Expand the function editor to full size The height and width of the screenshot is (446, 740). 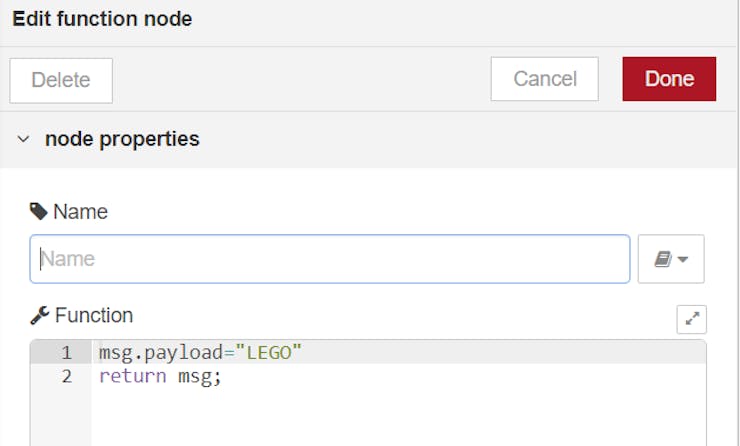click(x=691, y=319)
